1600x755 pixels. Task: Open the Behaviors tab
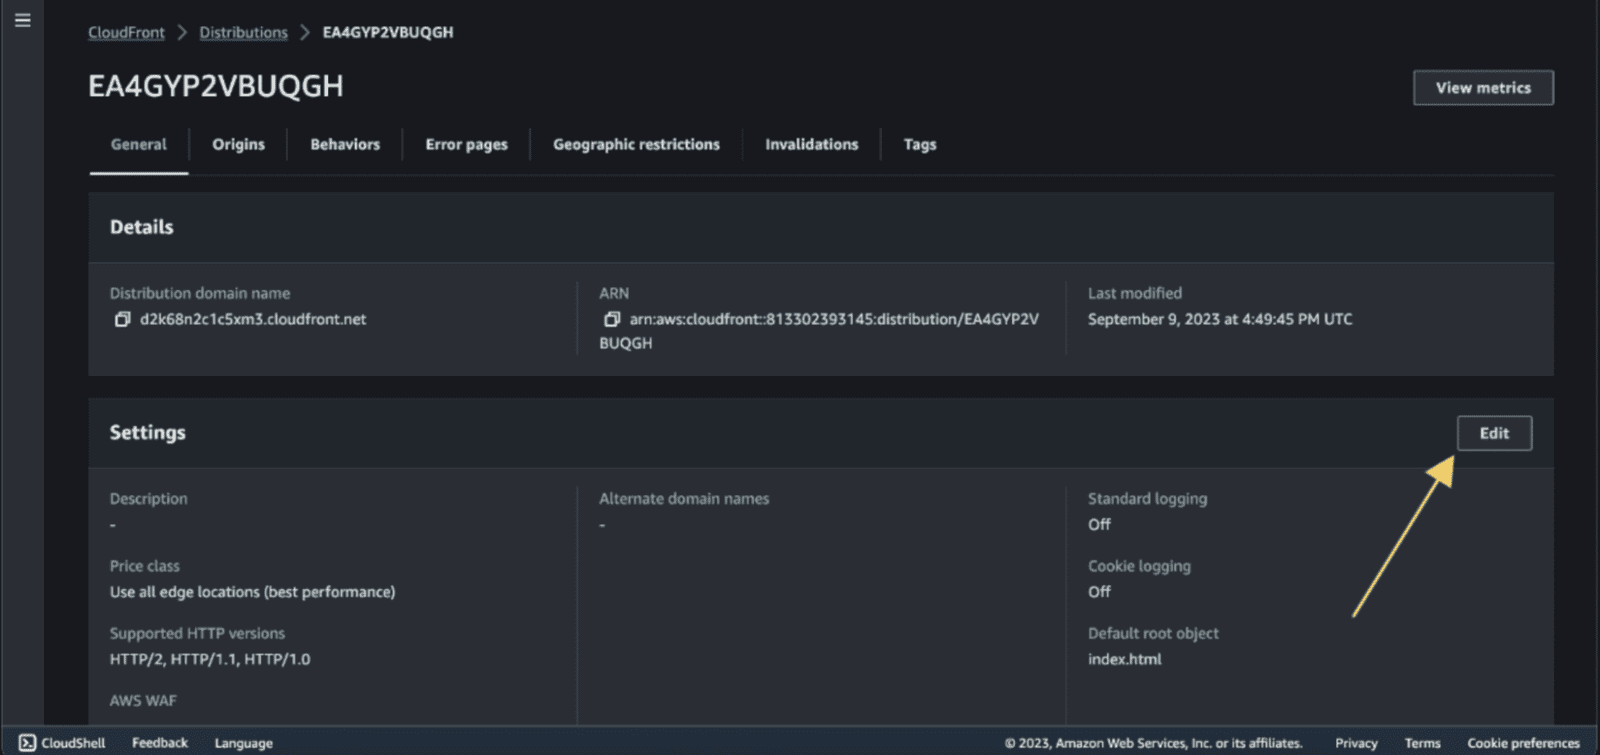pos(345,144)
